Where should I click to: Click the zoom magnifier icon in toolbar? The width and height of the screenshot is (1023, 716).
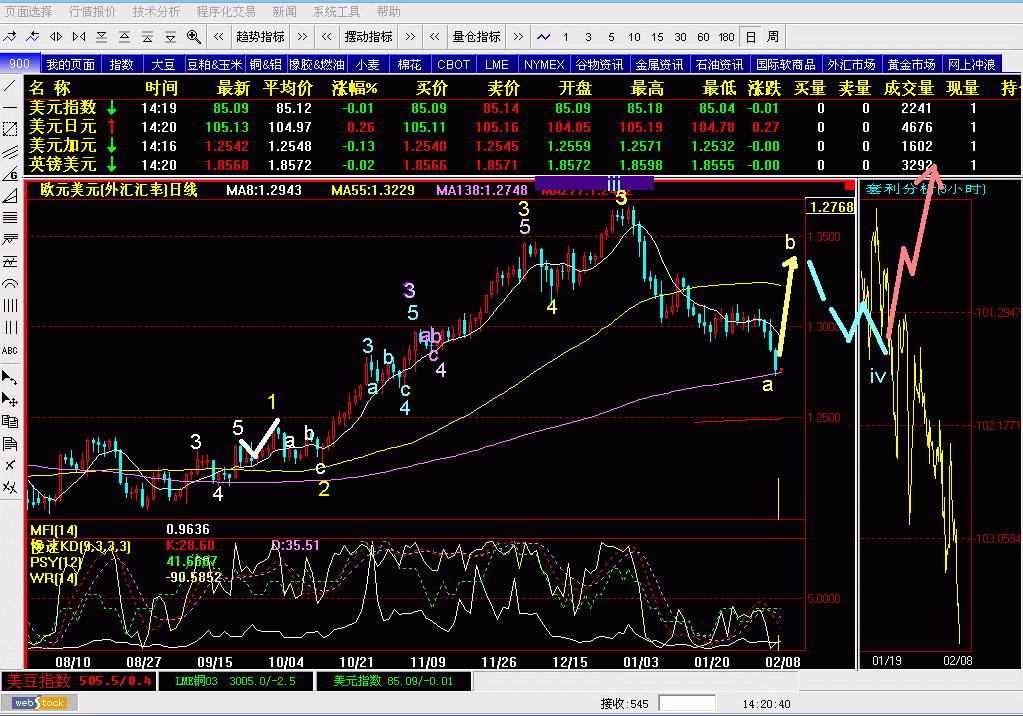pyautogui.click(x=192, y=37)
